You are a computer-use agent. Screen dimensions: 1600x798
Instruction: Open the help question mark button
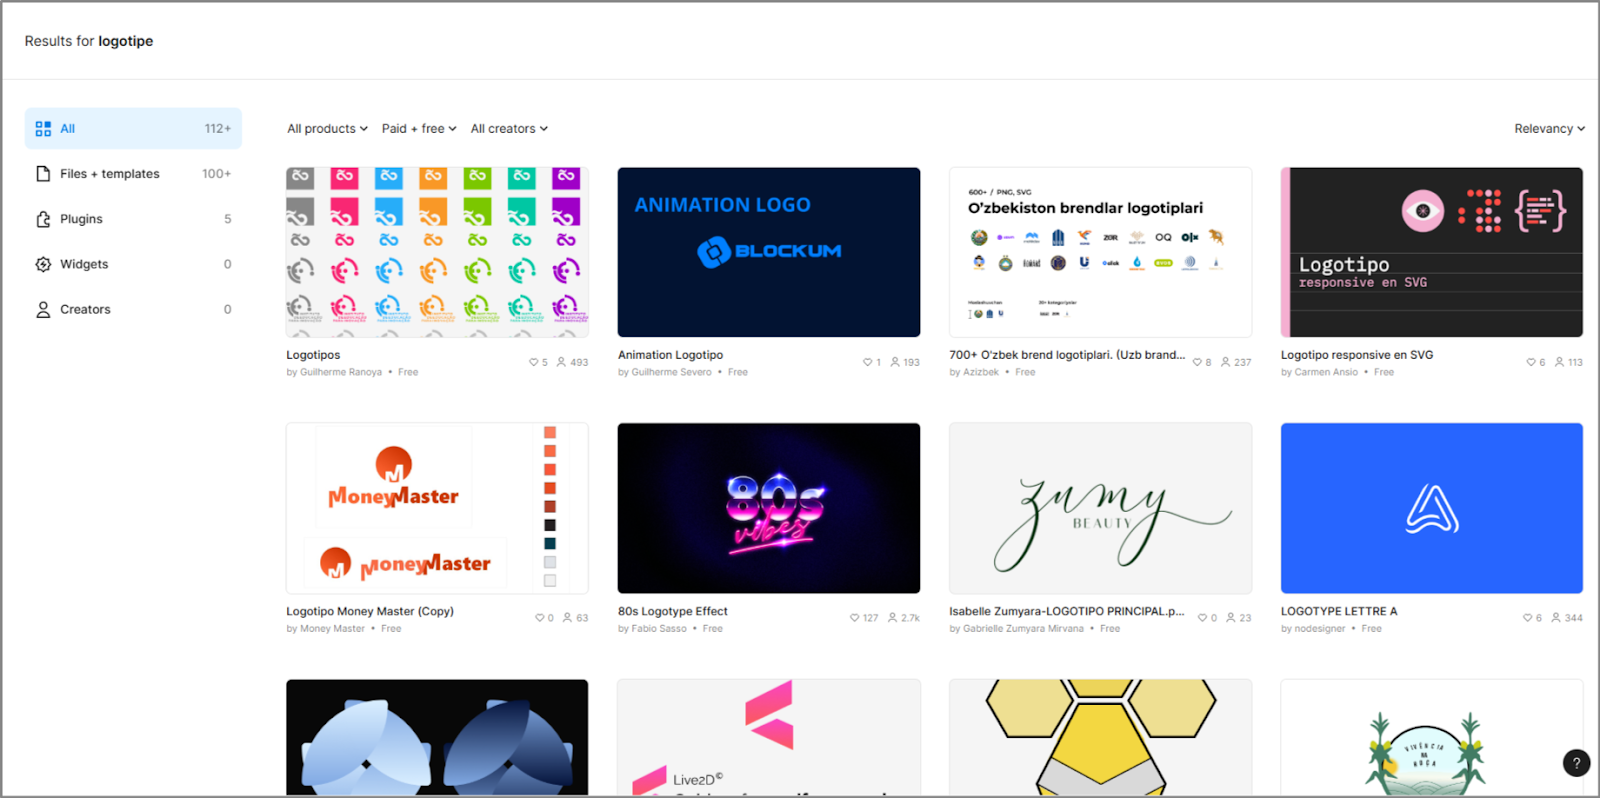[x=1576, y=763]
